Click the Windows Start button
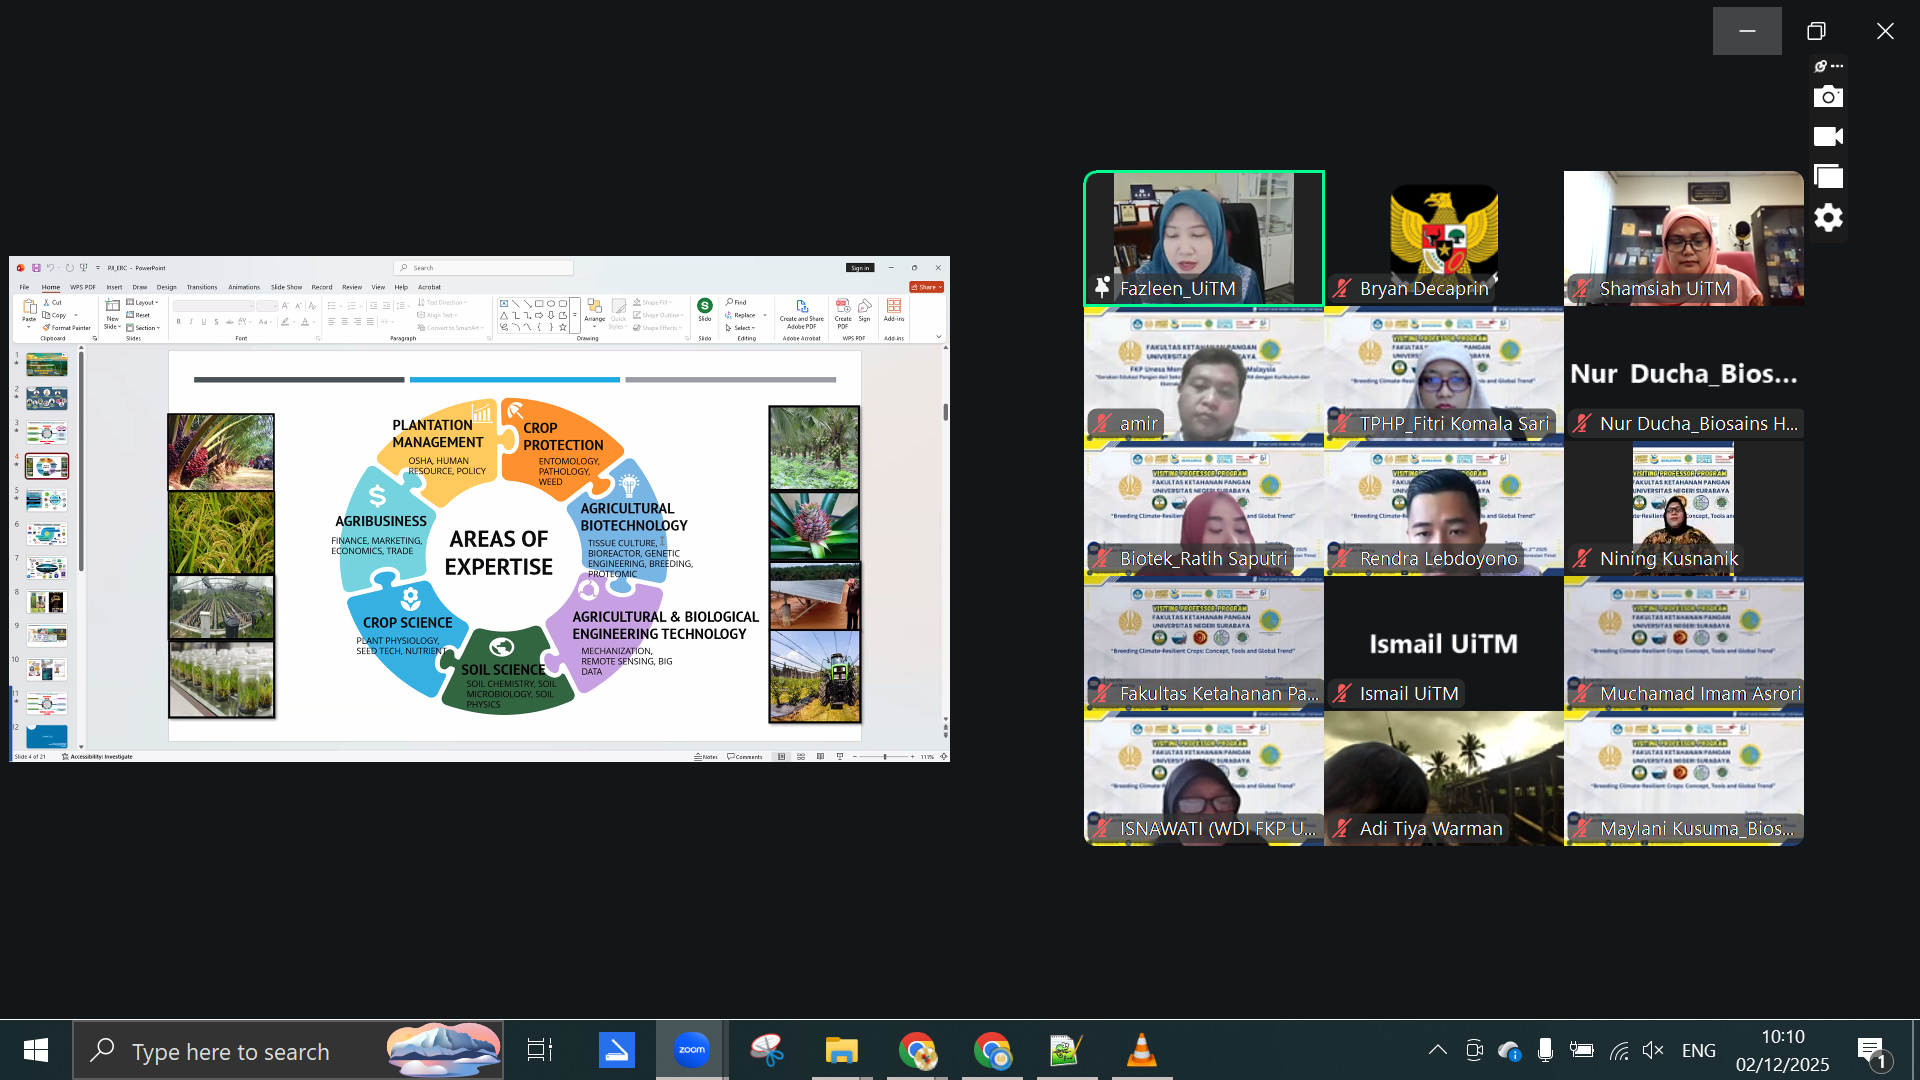The width and height of the screenshot is (1920, 1080). pos(36,1050)
